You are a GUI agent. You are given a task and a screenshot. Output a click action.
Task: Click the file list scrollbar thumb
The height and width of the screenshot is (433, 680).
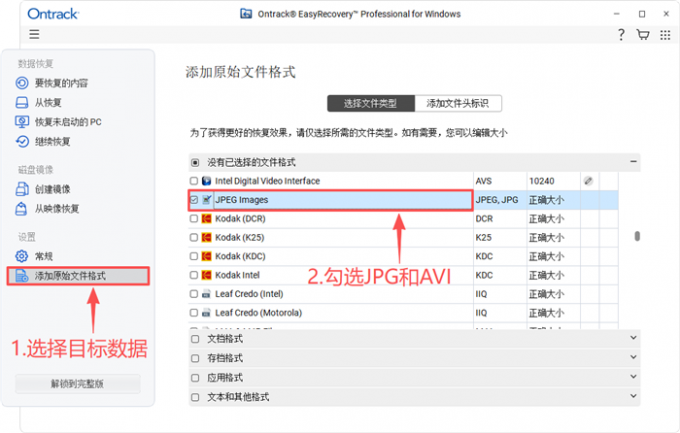(x=637, y=236)
